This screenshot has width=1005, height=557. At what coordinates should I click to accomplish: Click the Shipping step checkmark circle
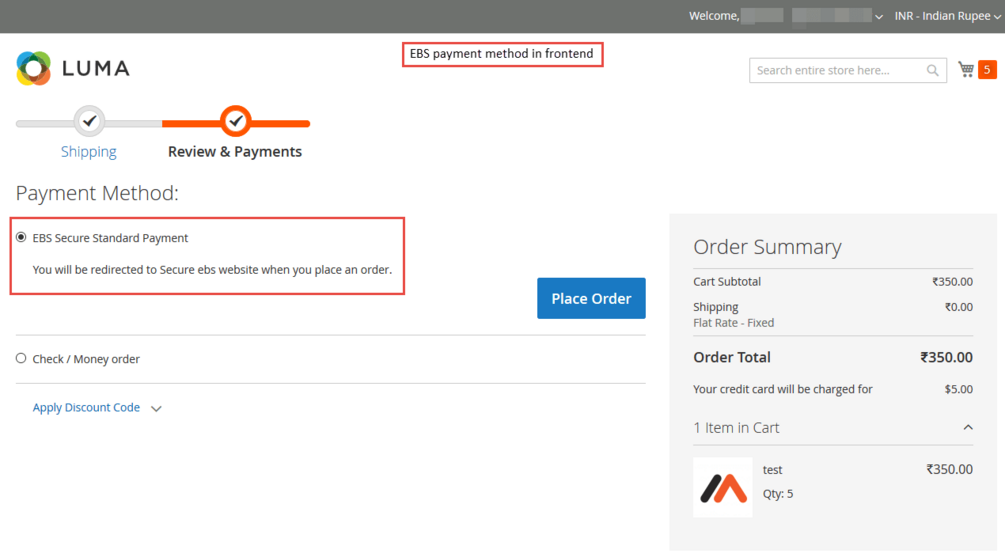(89, 121)
